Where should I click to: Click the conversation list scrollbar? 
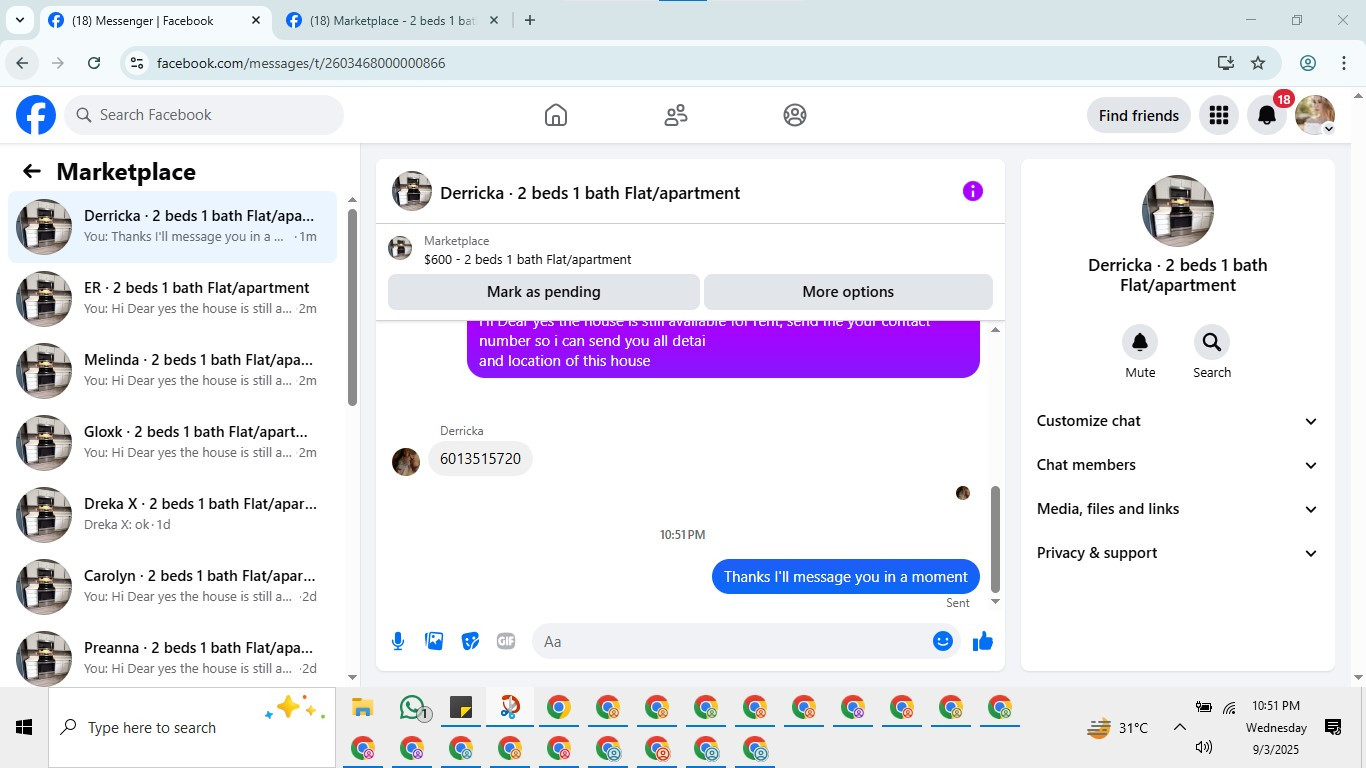click(352, 307)
